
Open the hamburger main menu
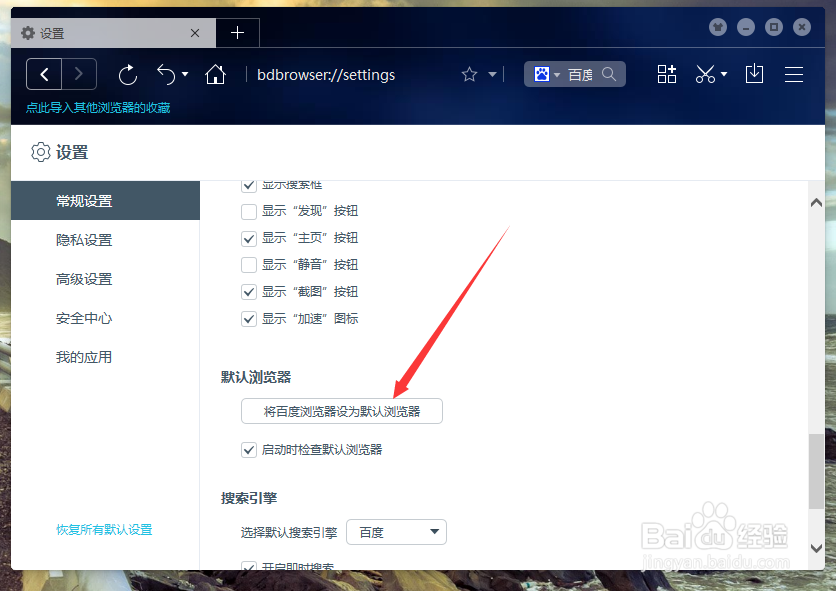tap(794, 74)
